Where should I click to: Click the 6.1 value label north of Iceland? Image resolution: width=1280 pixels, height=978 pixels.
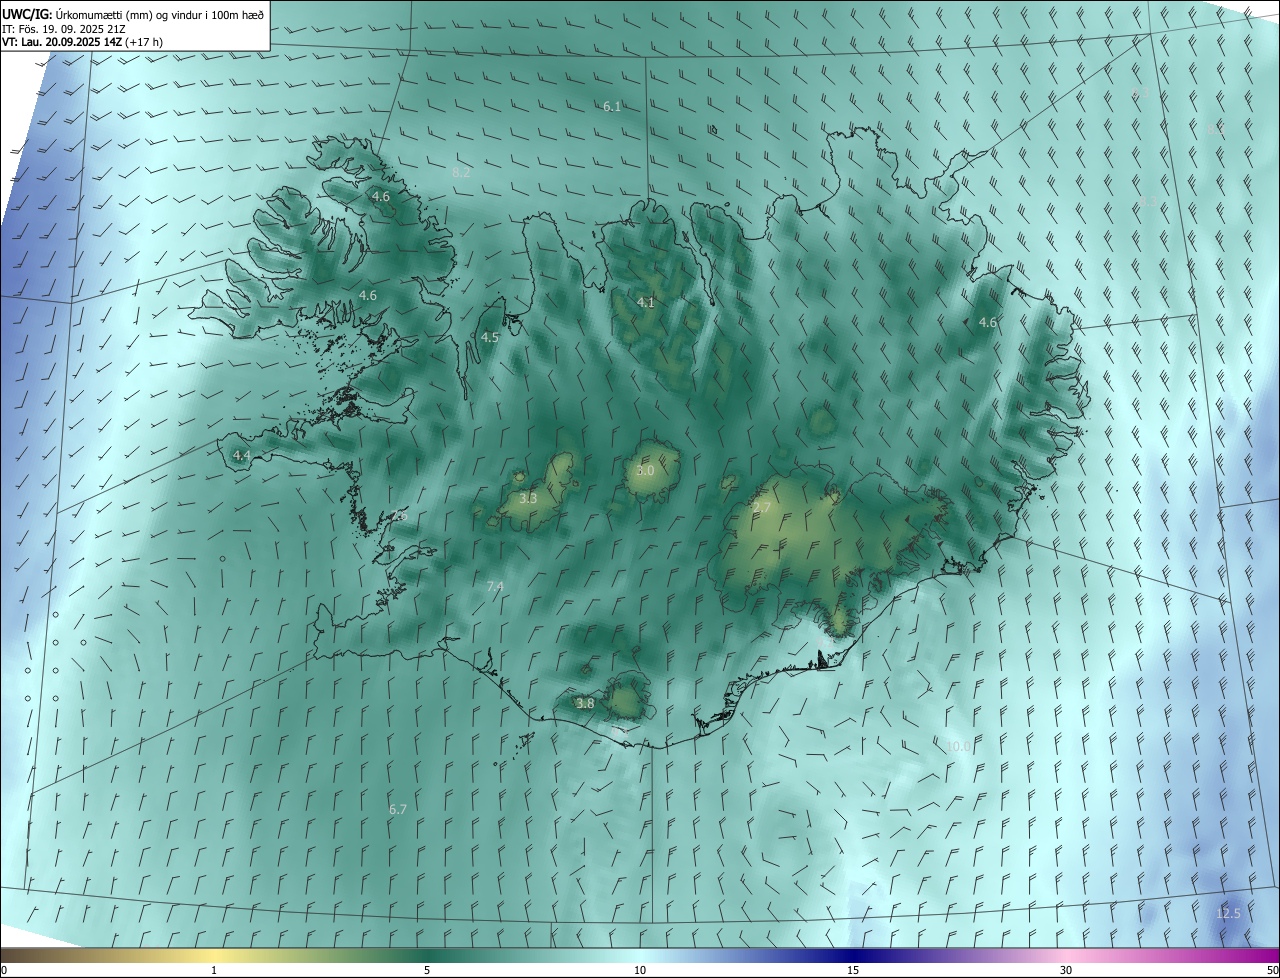pyautogui.click(x=612, y=106)
